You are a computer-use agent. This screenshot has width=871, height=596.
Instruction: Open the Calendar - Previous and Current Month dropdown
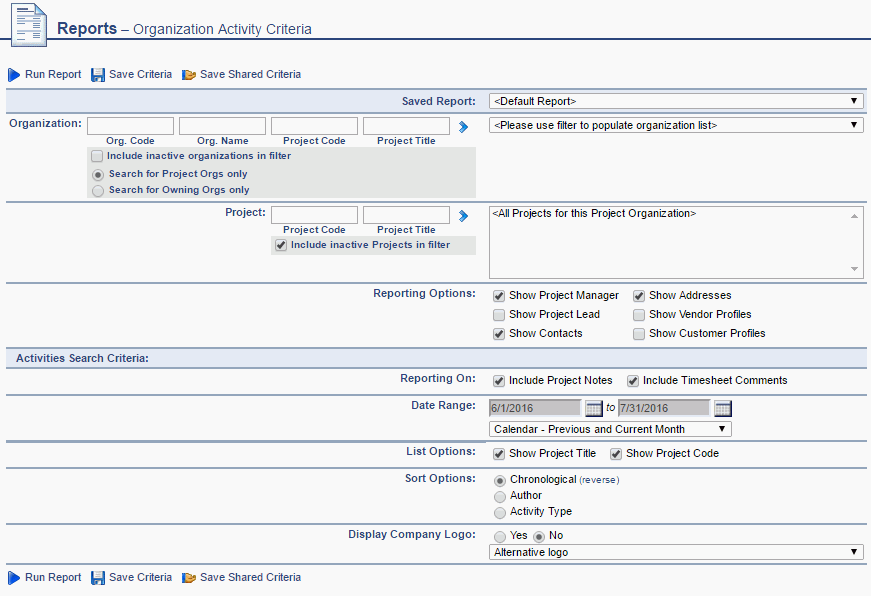pyautogui.click(x=722, y=428)
